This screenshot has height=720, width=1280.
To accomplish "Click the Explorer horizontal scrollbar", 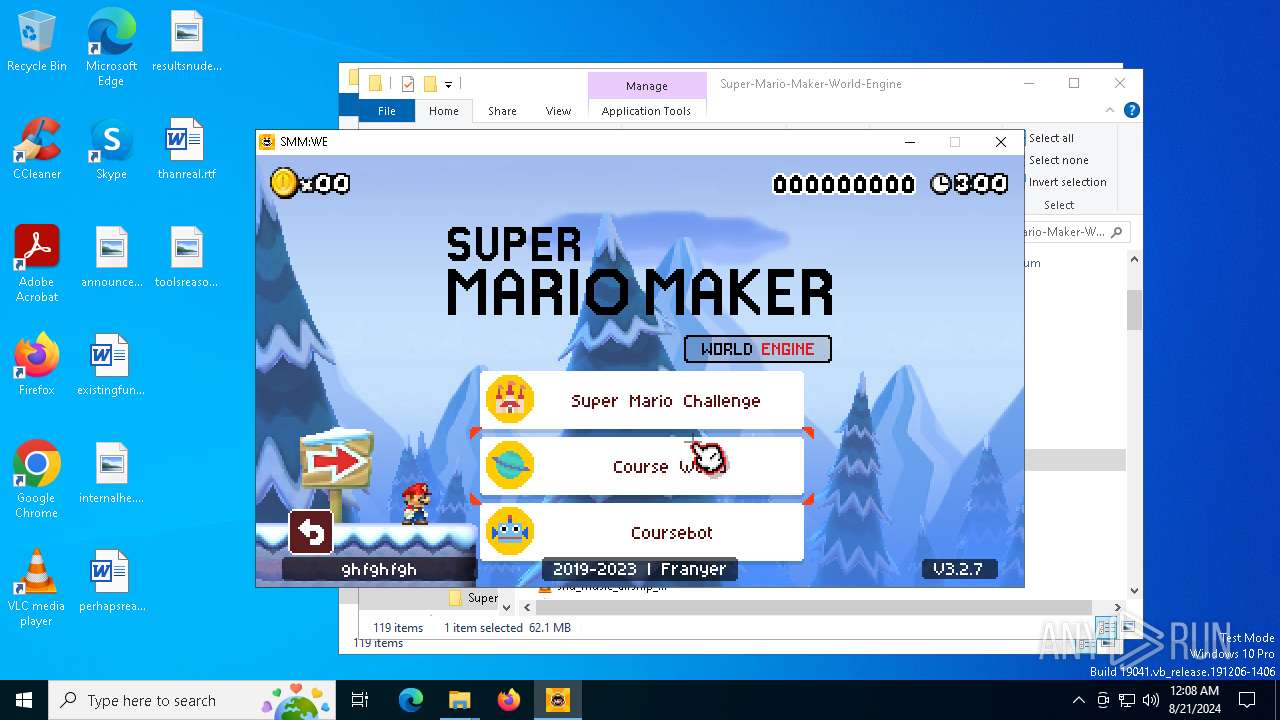I will click(816, 607).
